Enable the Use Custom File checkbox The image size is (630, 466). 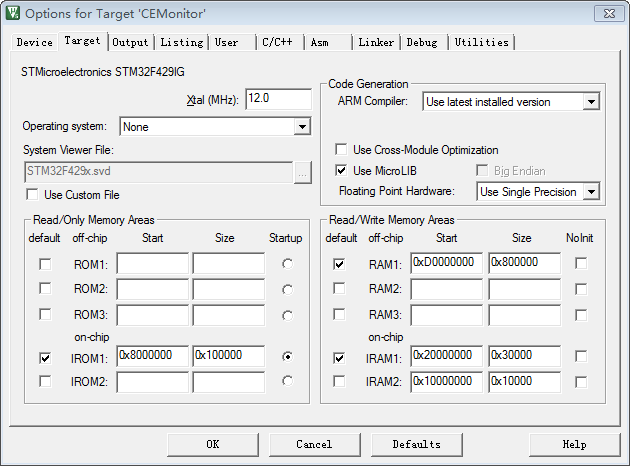[32, 195]
